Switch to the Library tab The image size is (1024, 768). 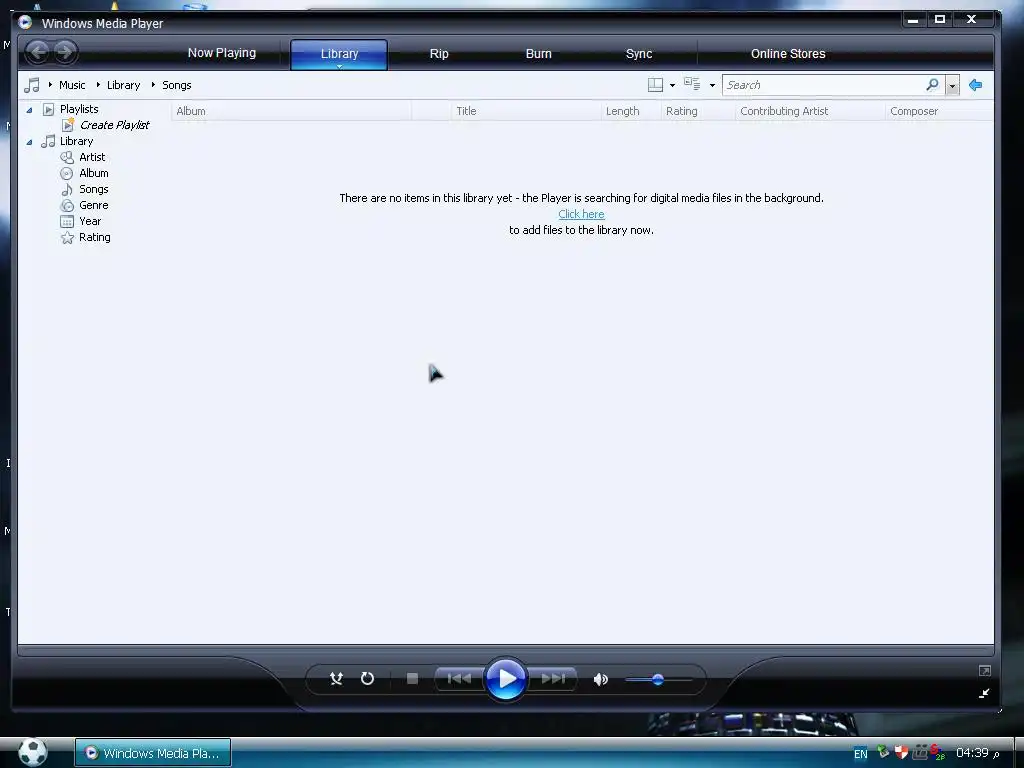pos(339,54)
